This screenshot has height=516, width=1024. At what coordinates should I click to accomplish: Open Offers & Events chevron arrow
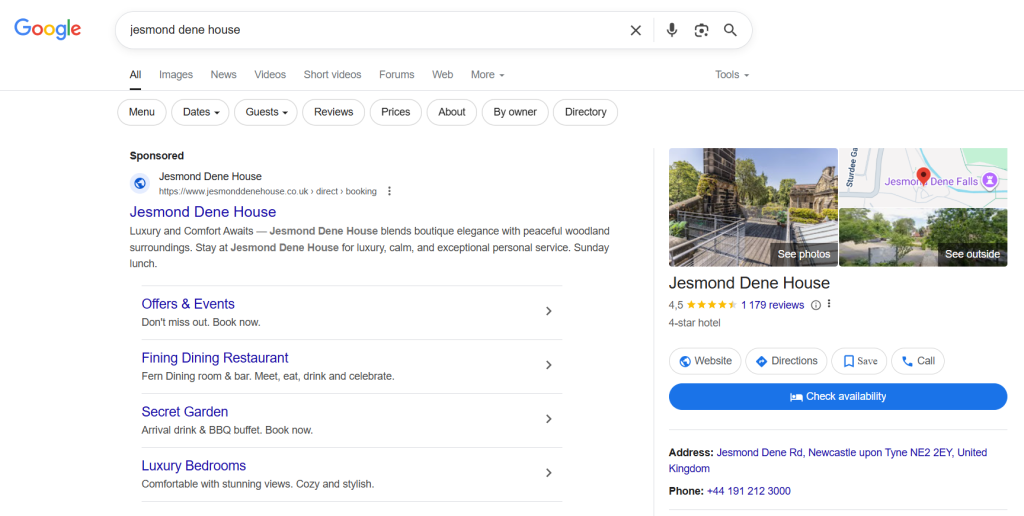[549, 311]
